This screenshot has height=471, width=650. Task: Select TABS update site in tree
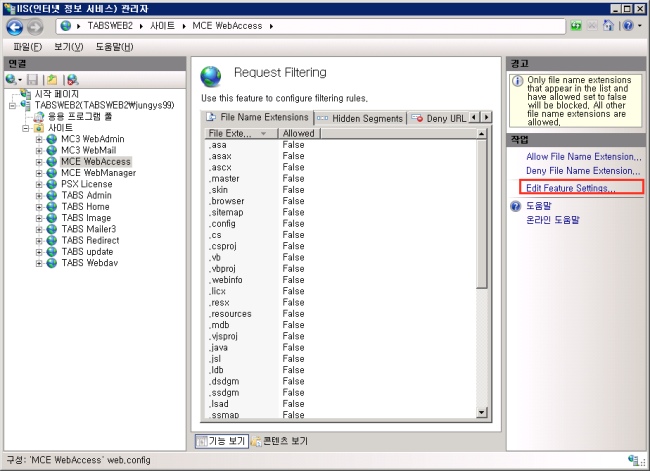[87, 252]
